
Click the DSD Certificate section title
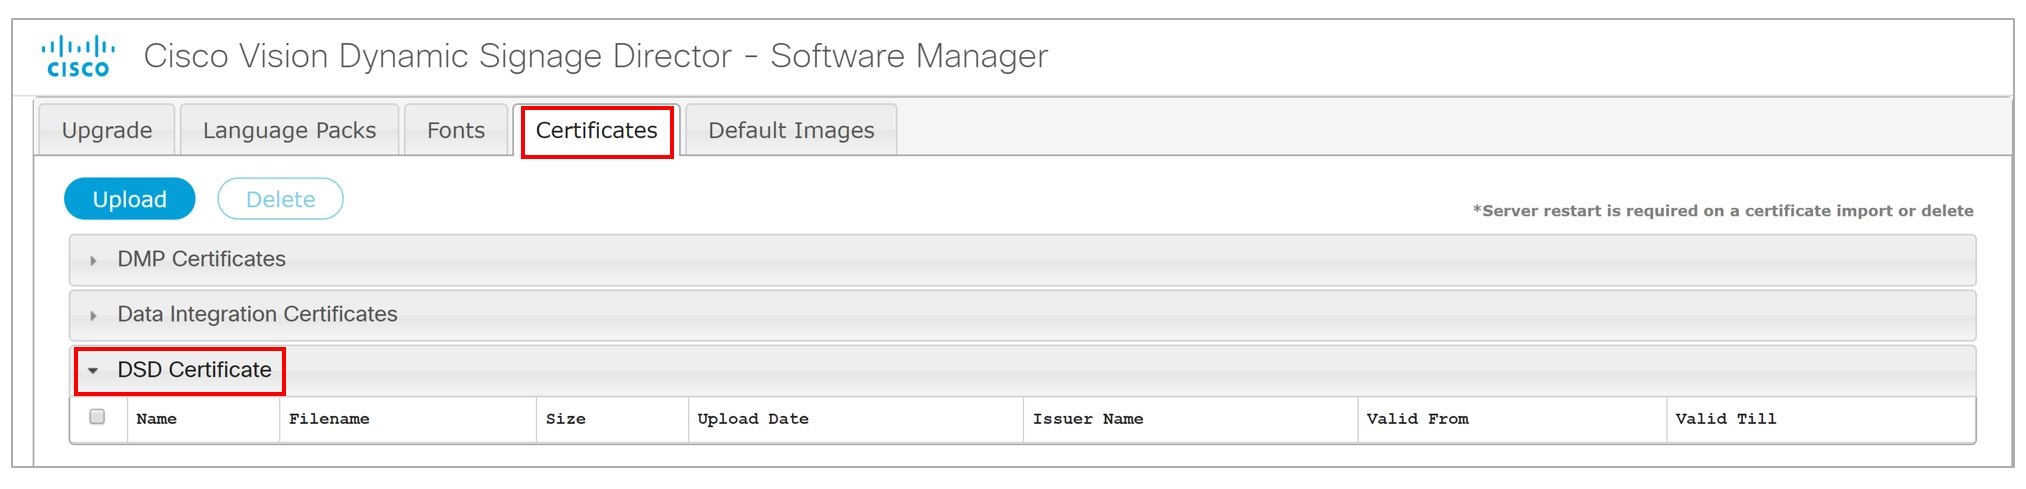[x=194, y=370]
